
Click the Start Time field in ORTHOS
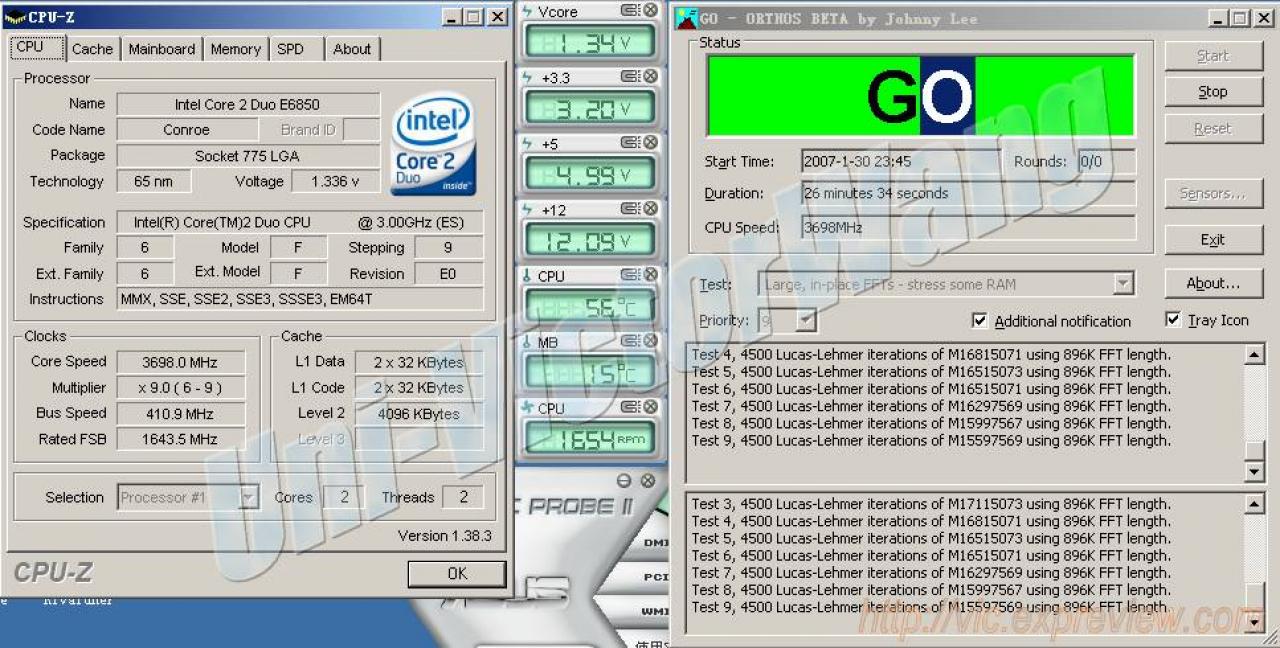pos(900,161)
